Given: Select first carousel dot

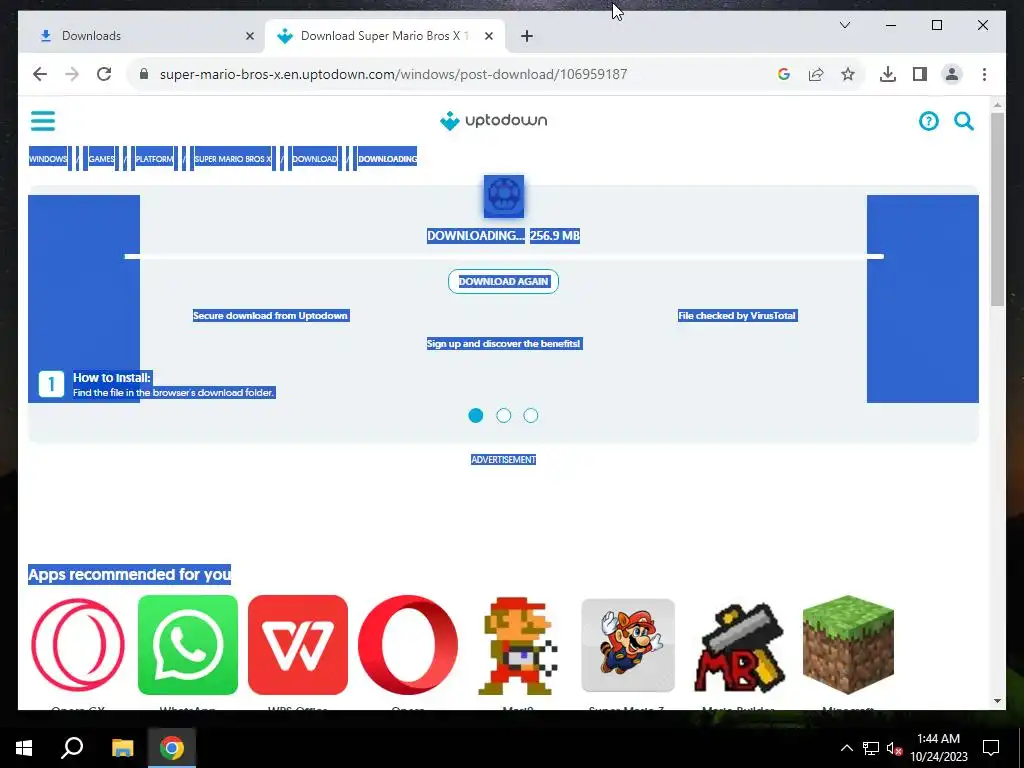Looking at the screenshot, I should [476, 415].
